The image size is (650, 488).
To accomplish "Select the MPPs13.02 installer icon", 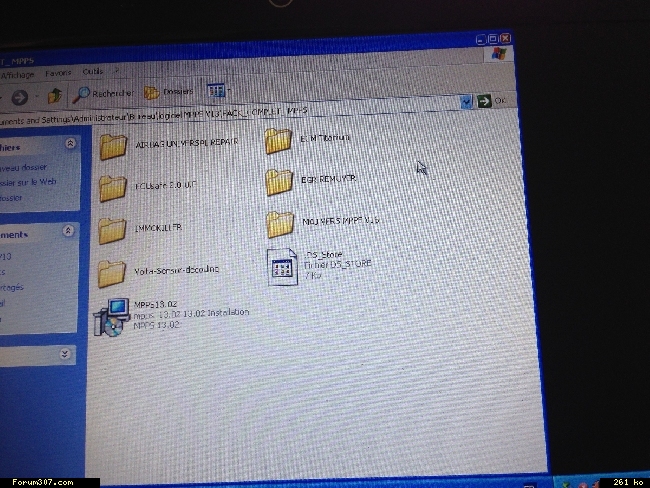I will (112, 317).
